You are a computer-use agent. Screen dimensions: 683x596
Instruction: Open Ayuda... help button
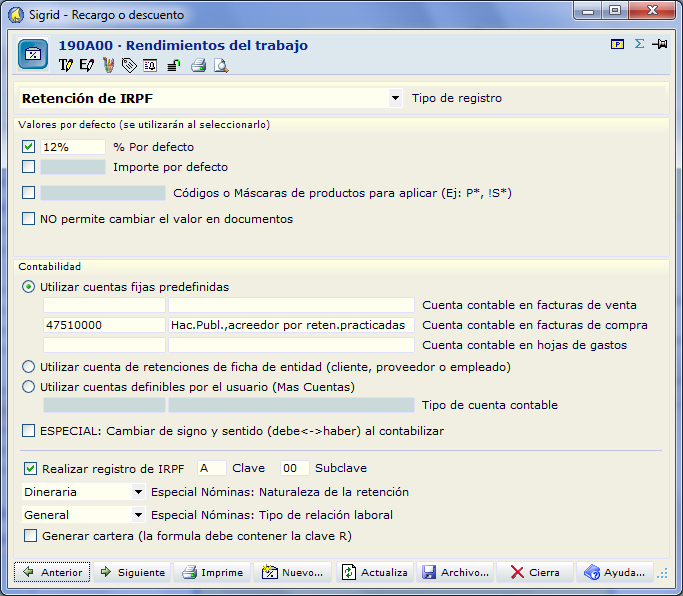coord(615,572)
